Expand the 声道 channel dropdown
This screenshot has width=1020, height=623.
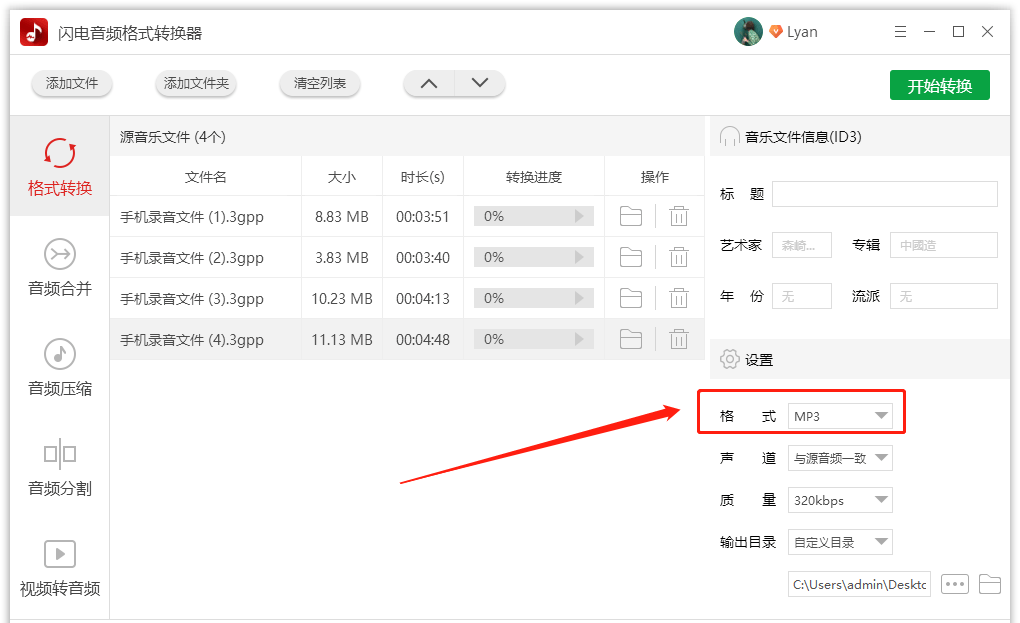(x=840, y=457)
